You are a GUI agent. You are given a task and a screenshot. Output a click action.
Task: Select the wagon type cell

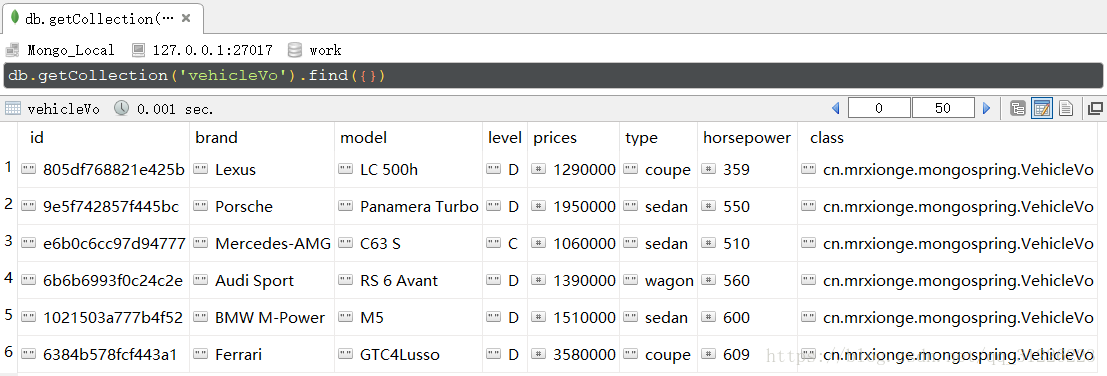coord(659,280)
